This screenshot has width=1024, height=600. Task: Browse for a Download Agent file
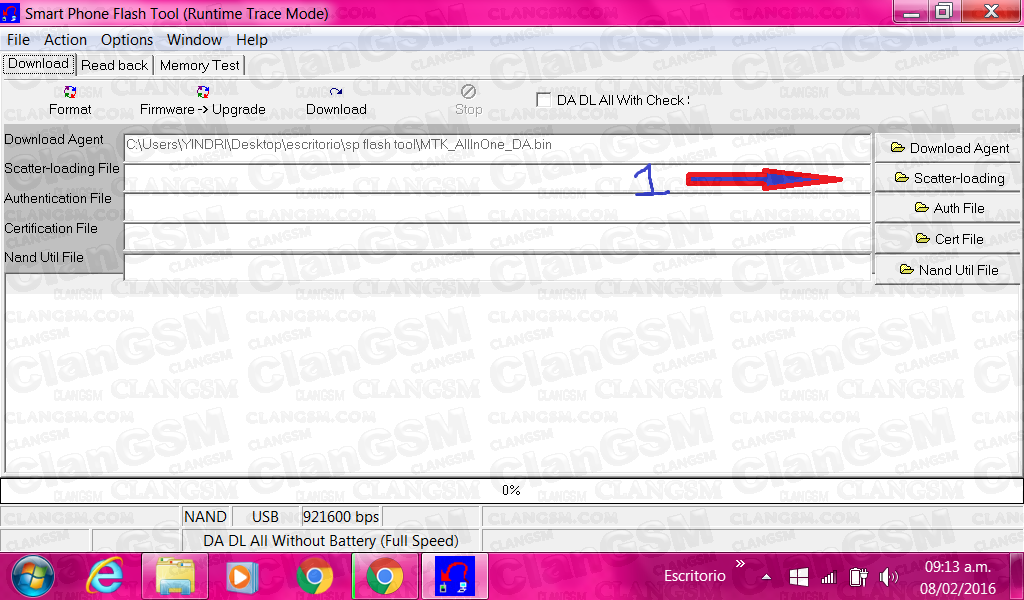[x=949, y=148]
